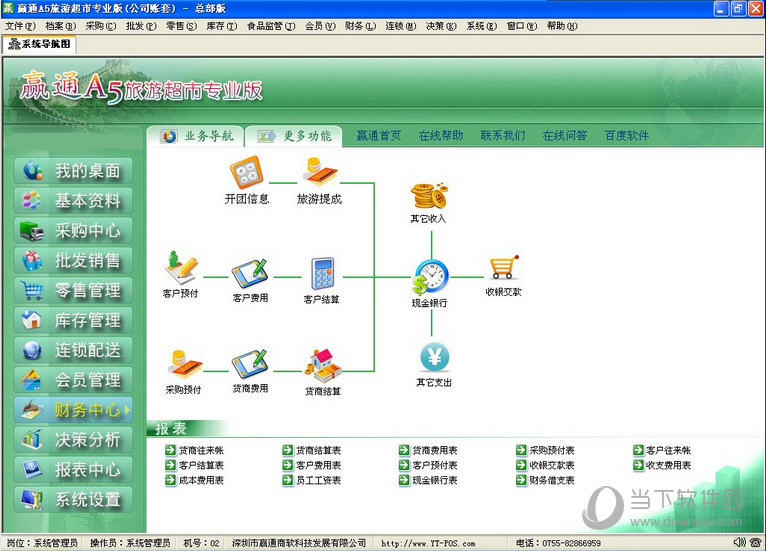The height and width of the screenshot is (551, 767).
Task: Open the 旅游提成 icon
Action: point(320,172)
